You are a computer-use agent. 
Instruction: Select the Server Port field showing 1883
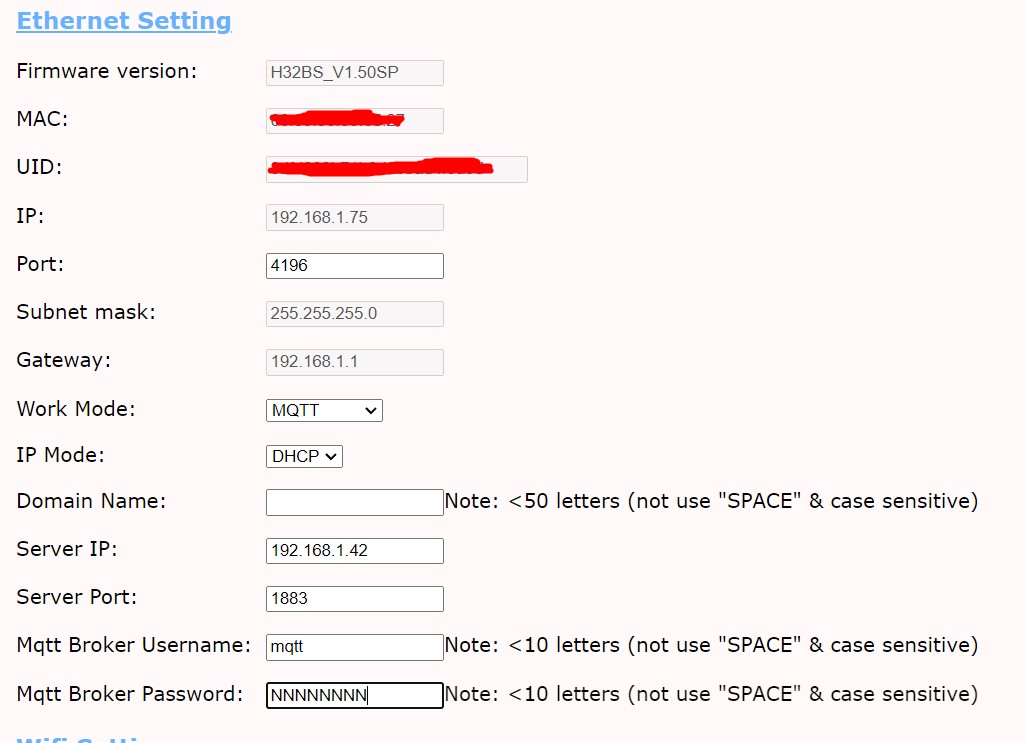354,599
